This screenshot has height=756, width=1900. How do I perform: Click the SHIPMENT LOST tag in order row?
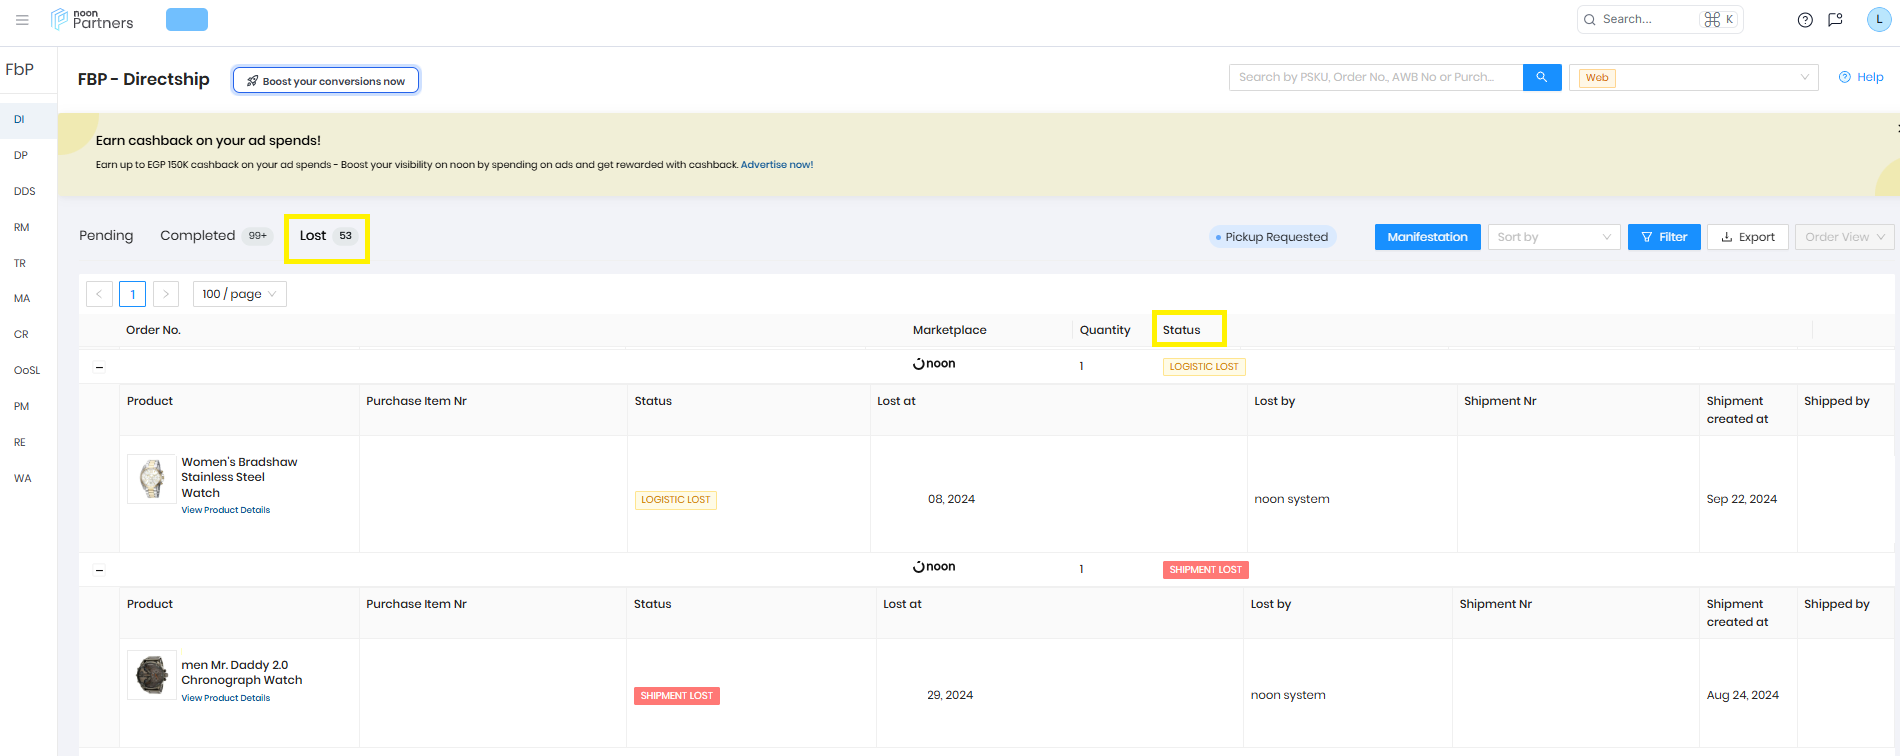coord(1206,570)
